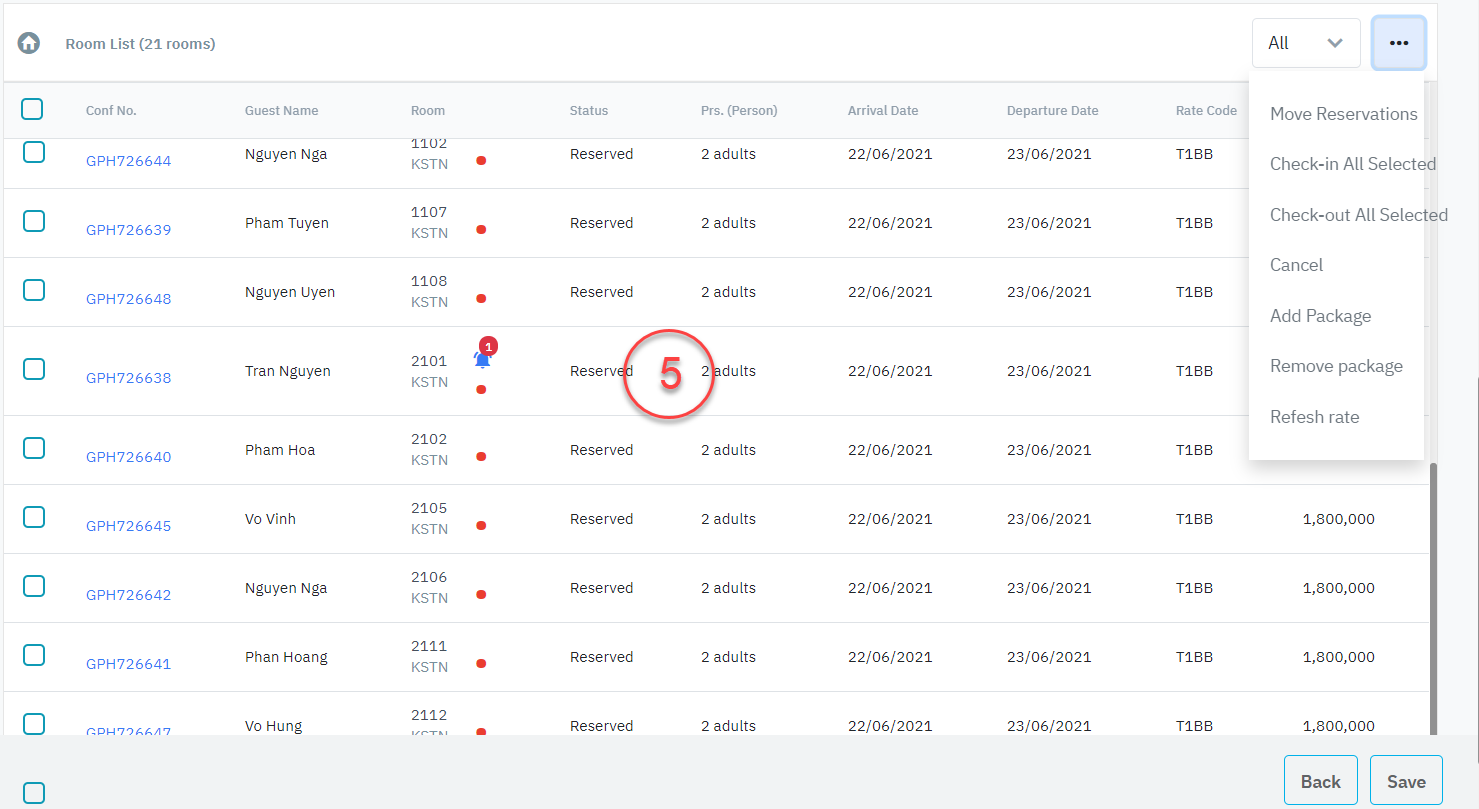Click the red status dot for room 1108
The image size is (1479, 809).
pyautogui.click(x=481, y=299)
